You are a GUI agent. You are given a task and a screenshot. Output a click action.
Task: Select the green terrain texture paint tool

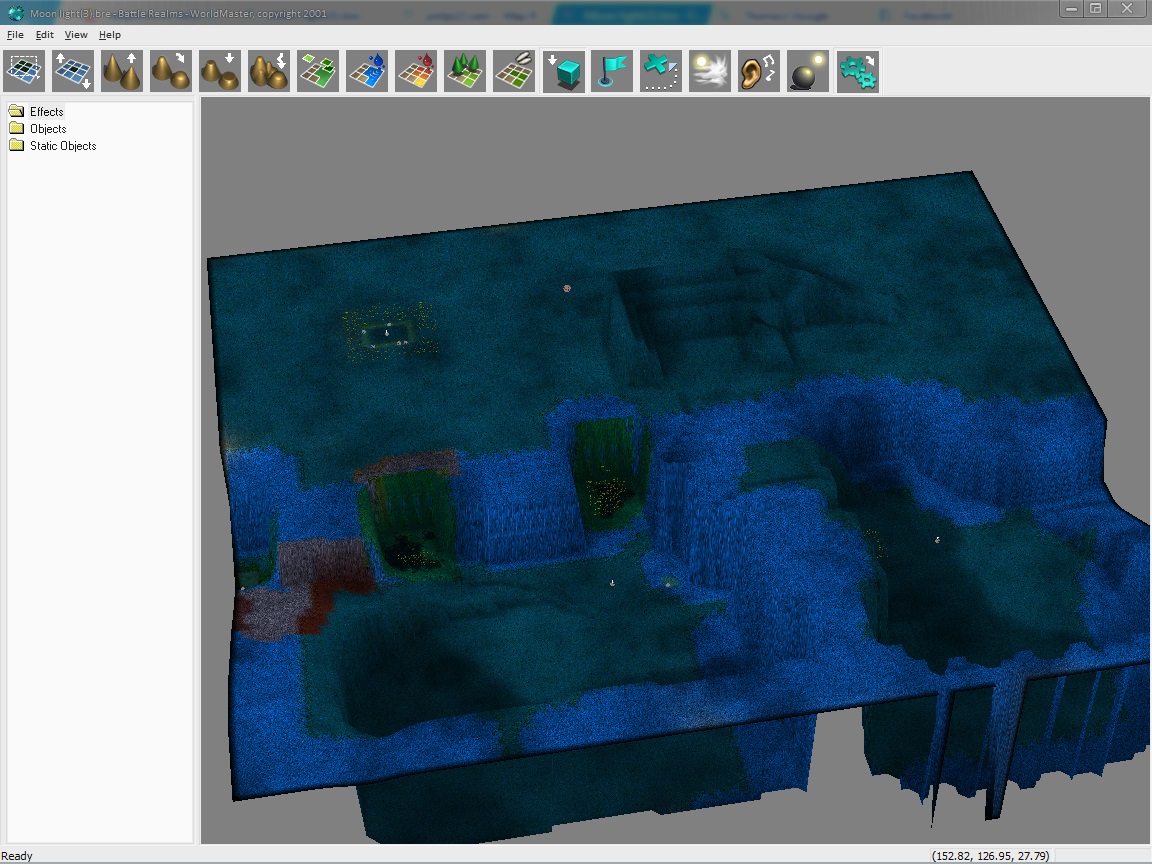click(x=318, y=71)
